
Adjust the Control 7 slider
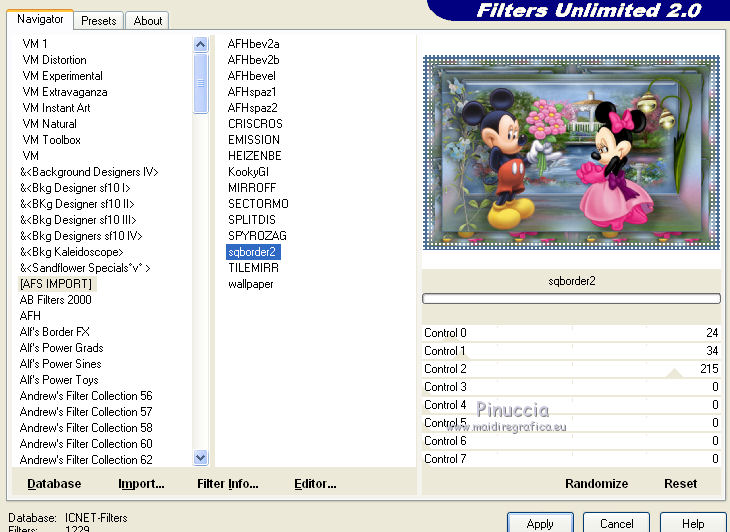(x=572, y=459)
